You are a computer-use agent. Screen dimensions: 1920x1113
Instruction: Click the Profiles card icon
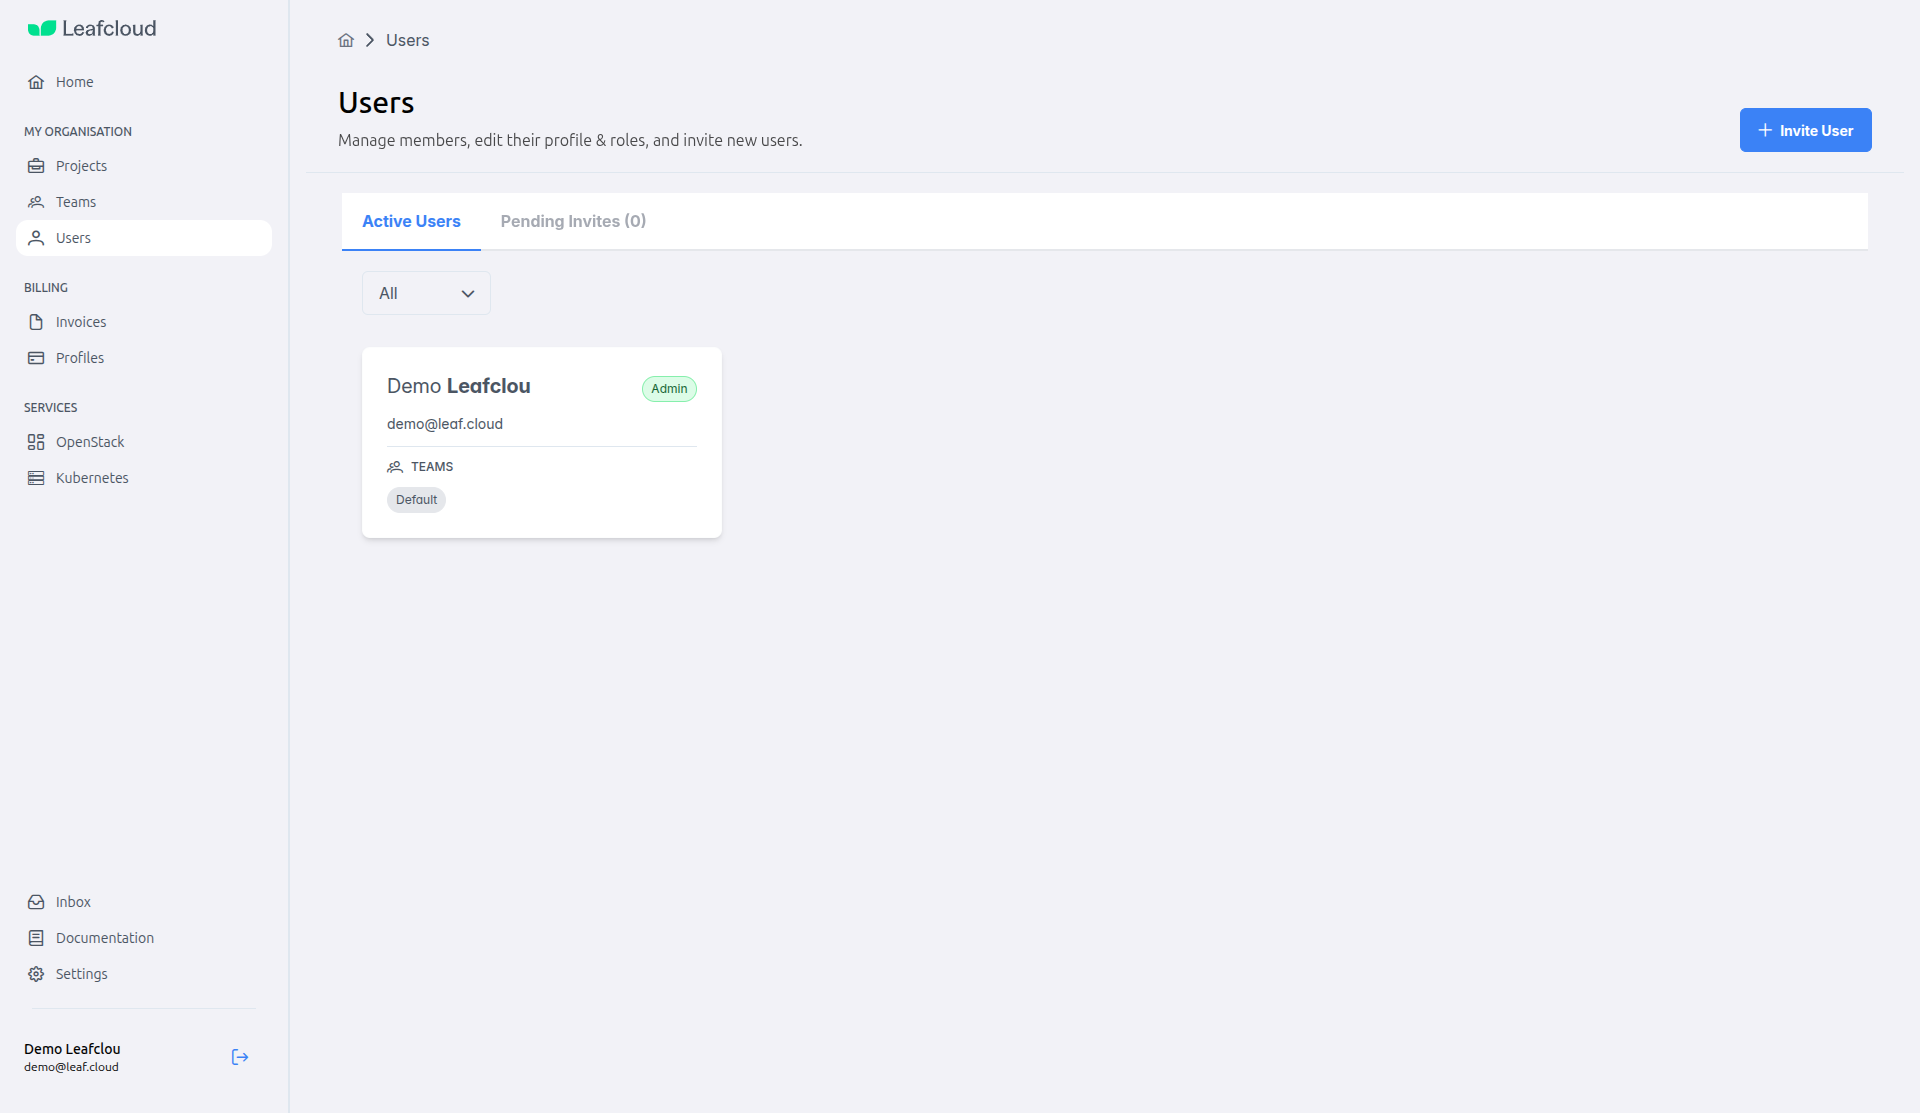tap(36, 358)
